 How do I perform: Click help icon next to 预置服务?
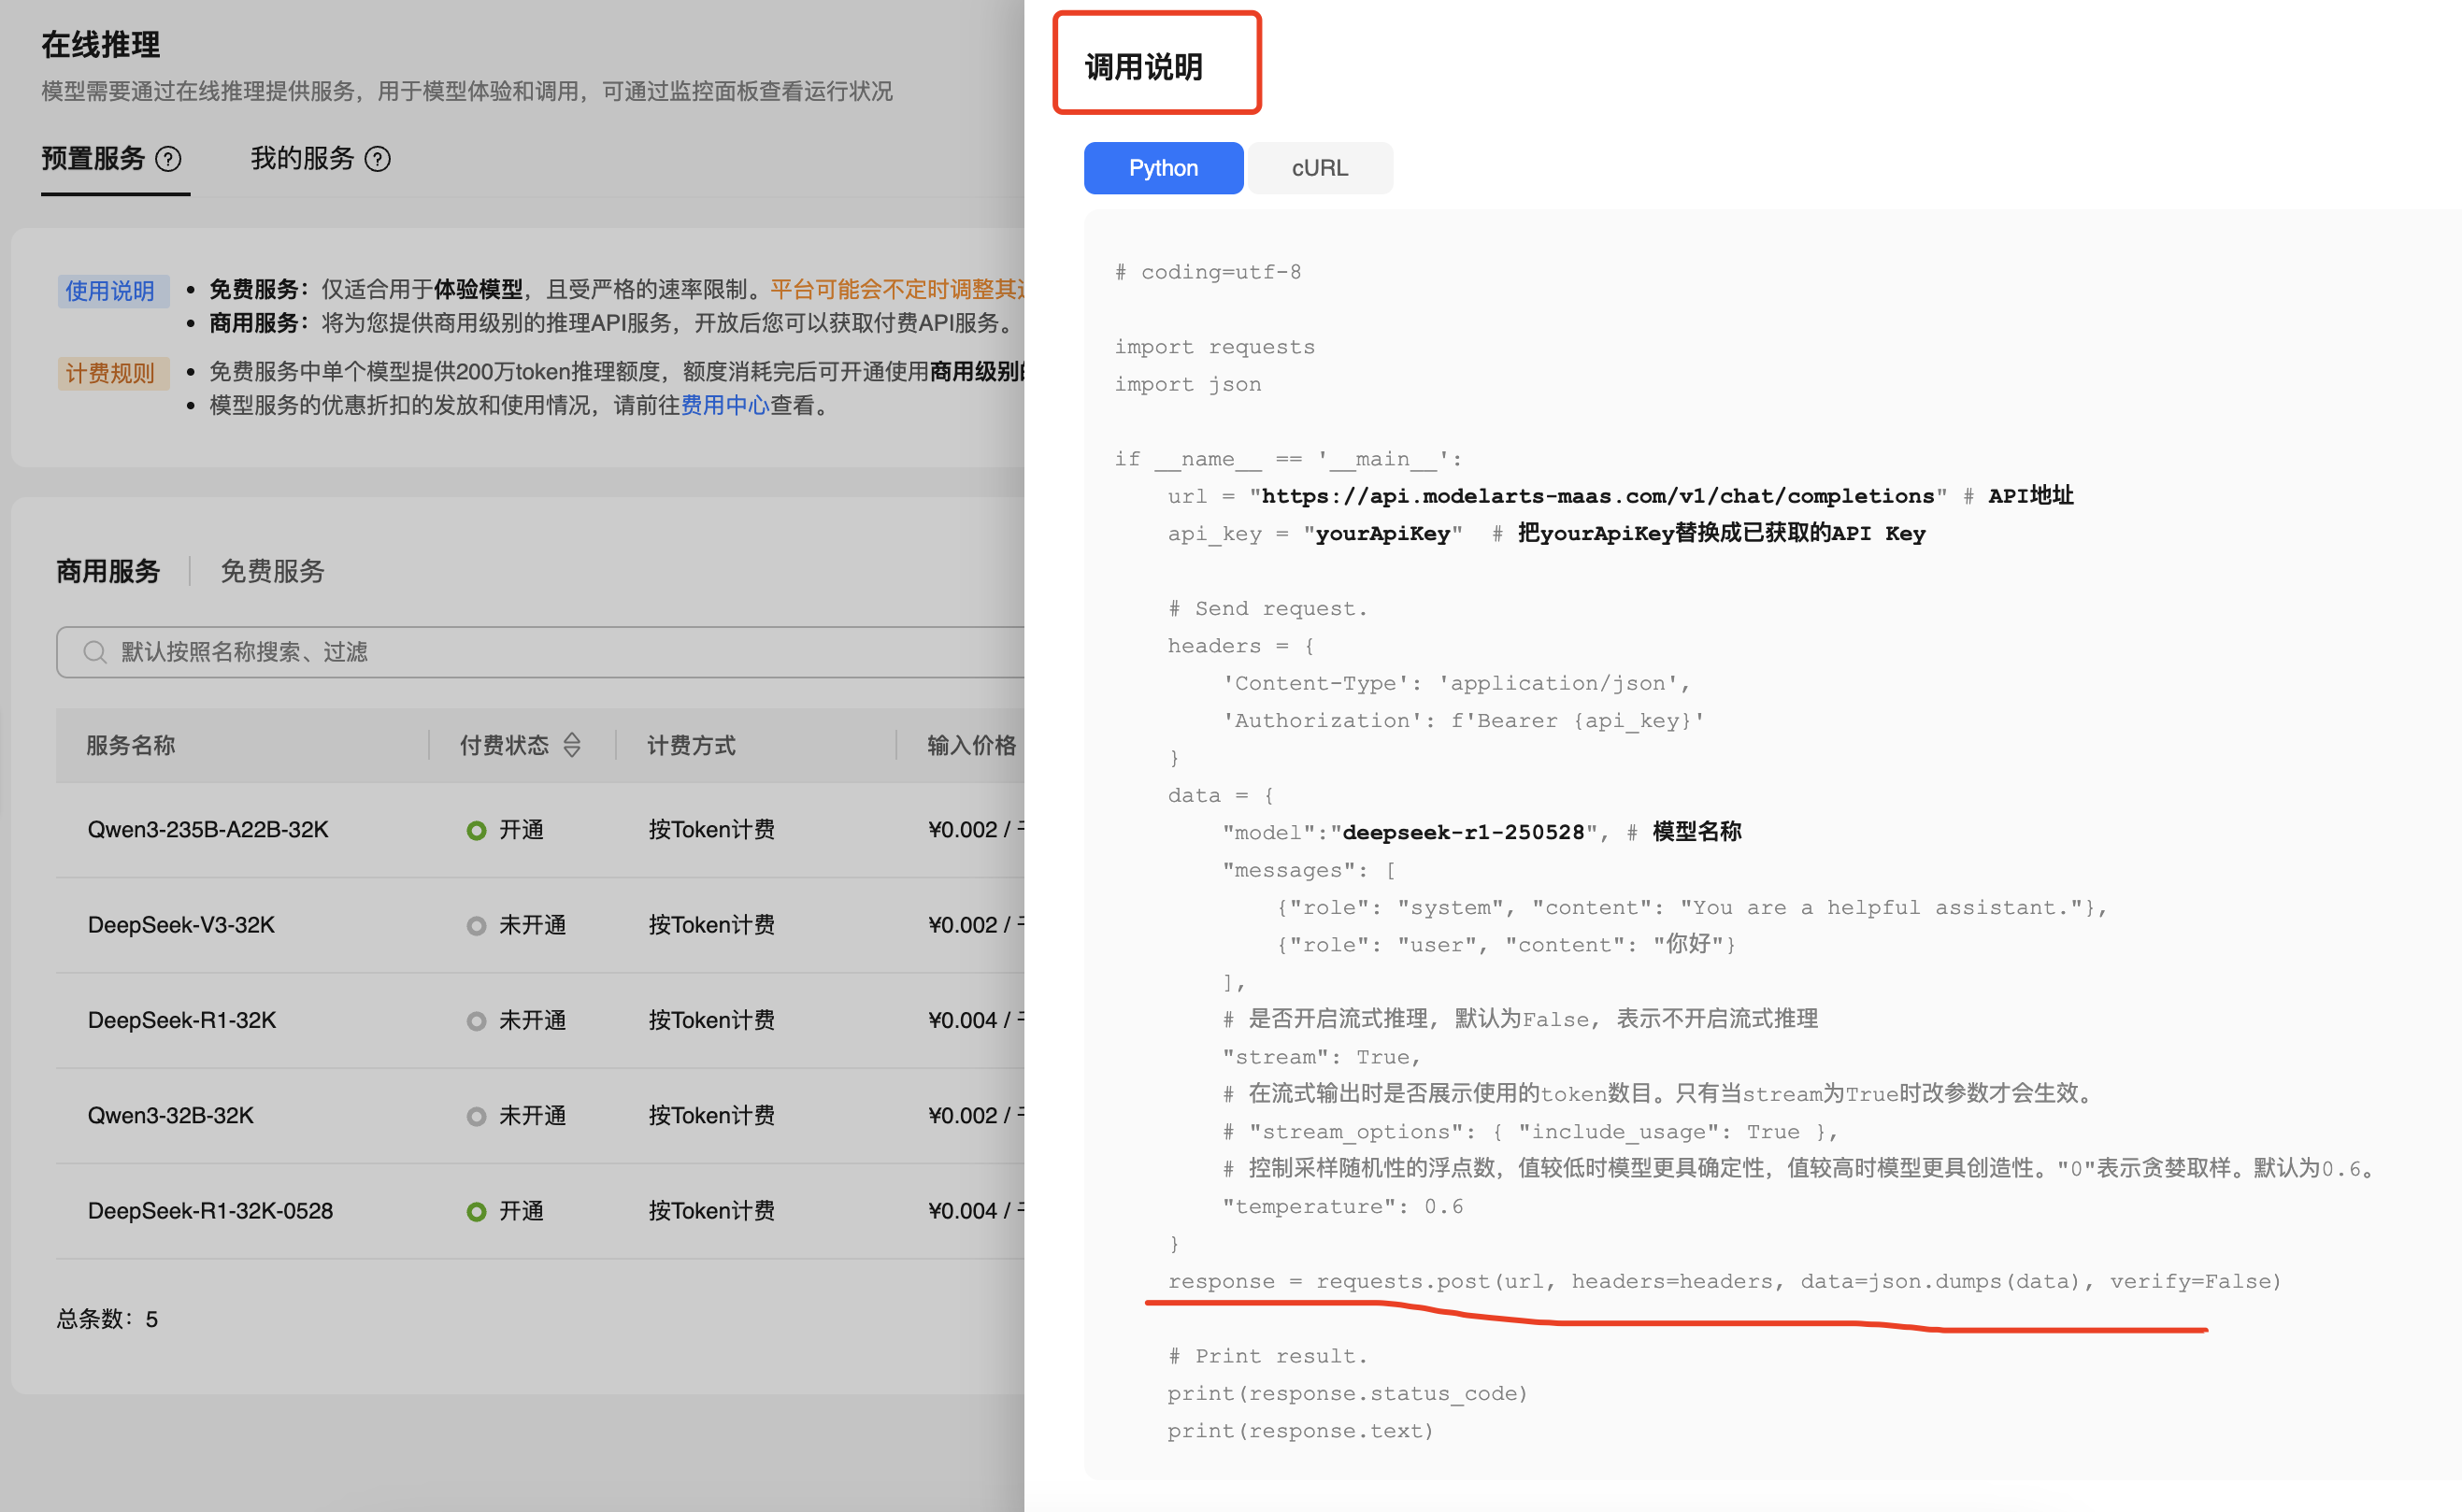(169, 159)
